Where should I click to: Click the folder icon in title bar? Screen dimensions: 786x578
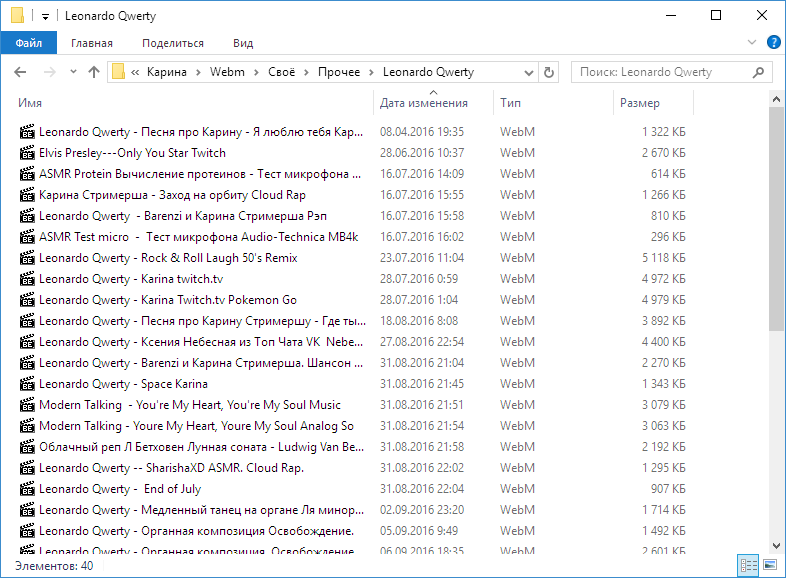pos(18,15)
